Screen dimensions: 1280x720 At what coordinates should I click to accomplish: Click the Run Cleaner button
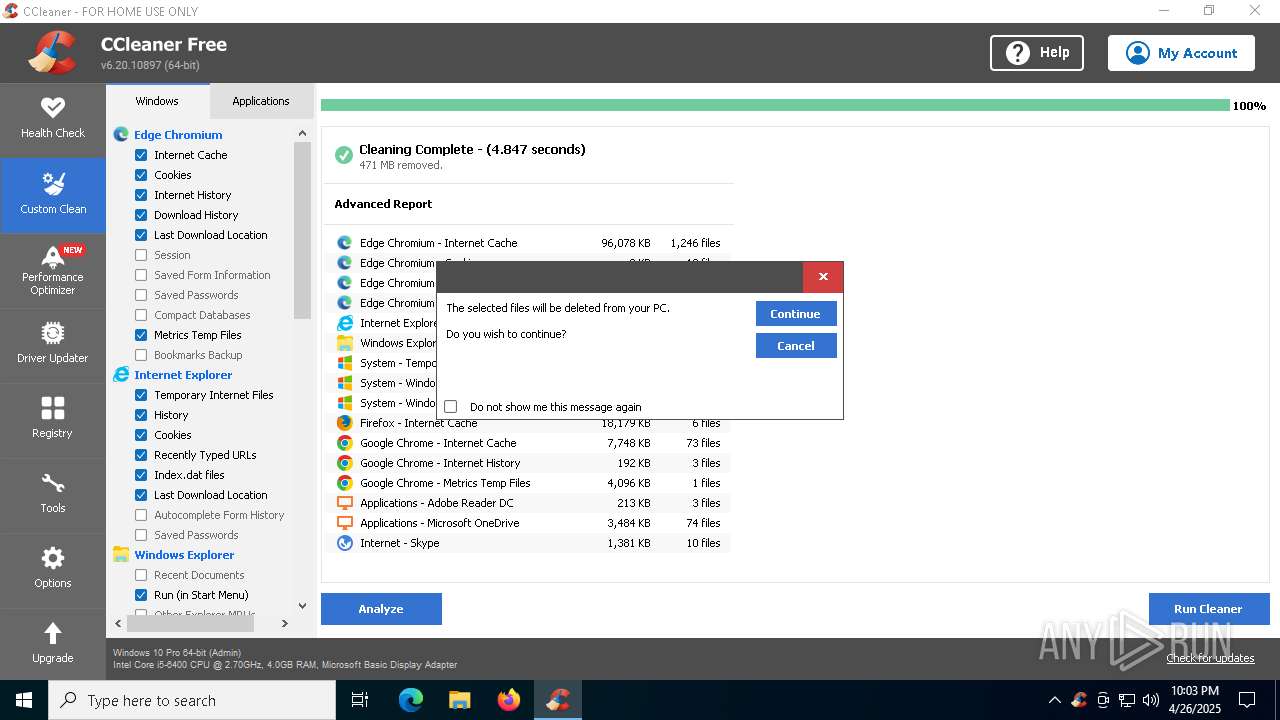coord(1208,609)
